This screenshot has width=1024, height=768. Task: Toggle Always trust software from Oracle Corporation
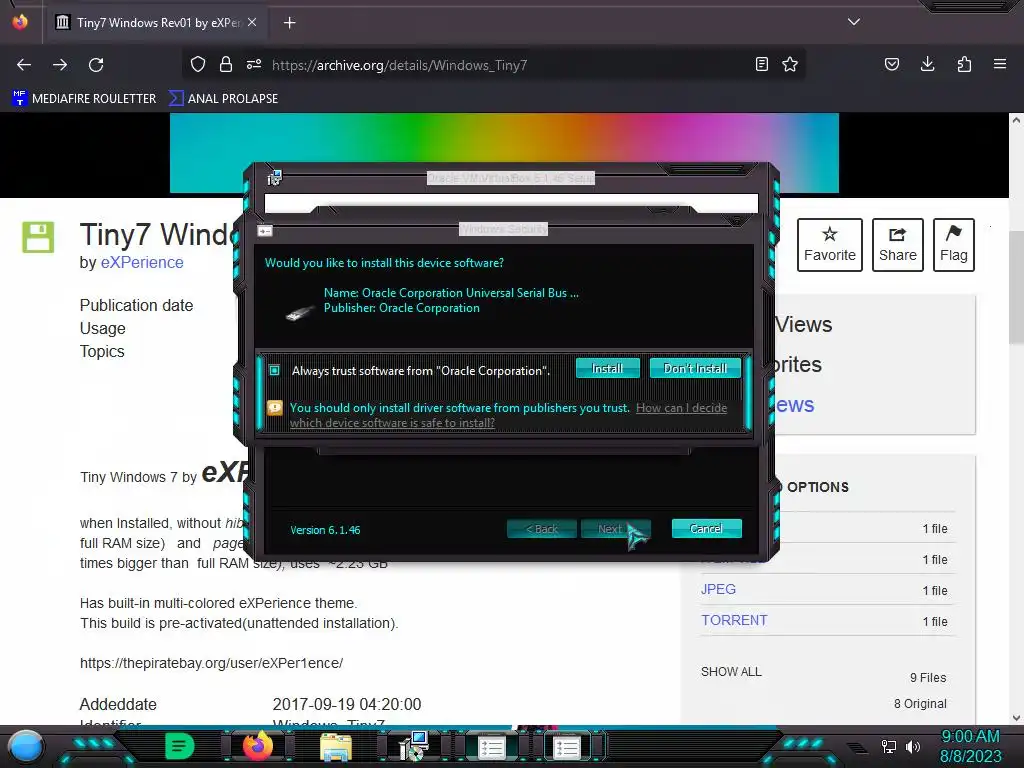point(275,370)
